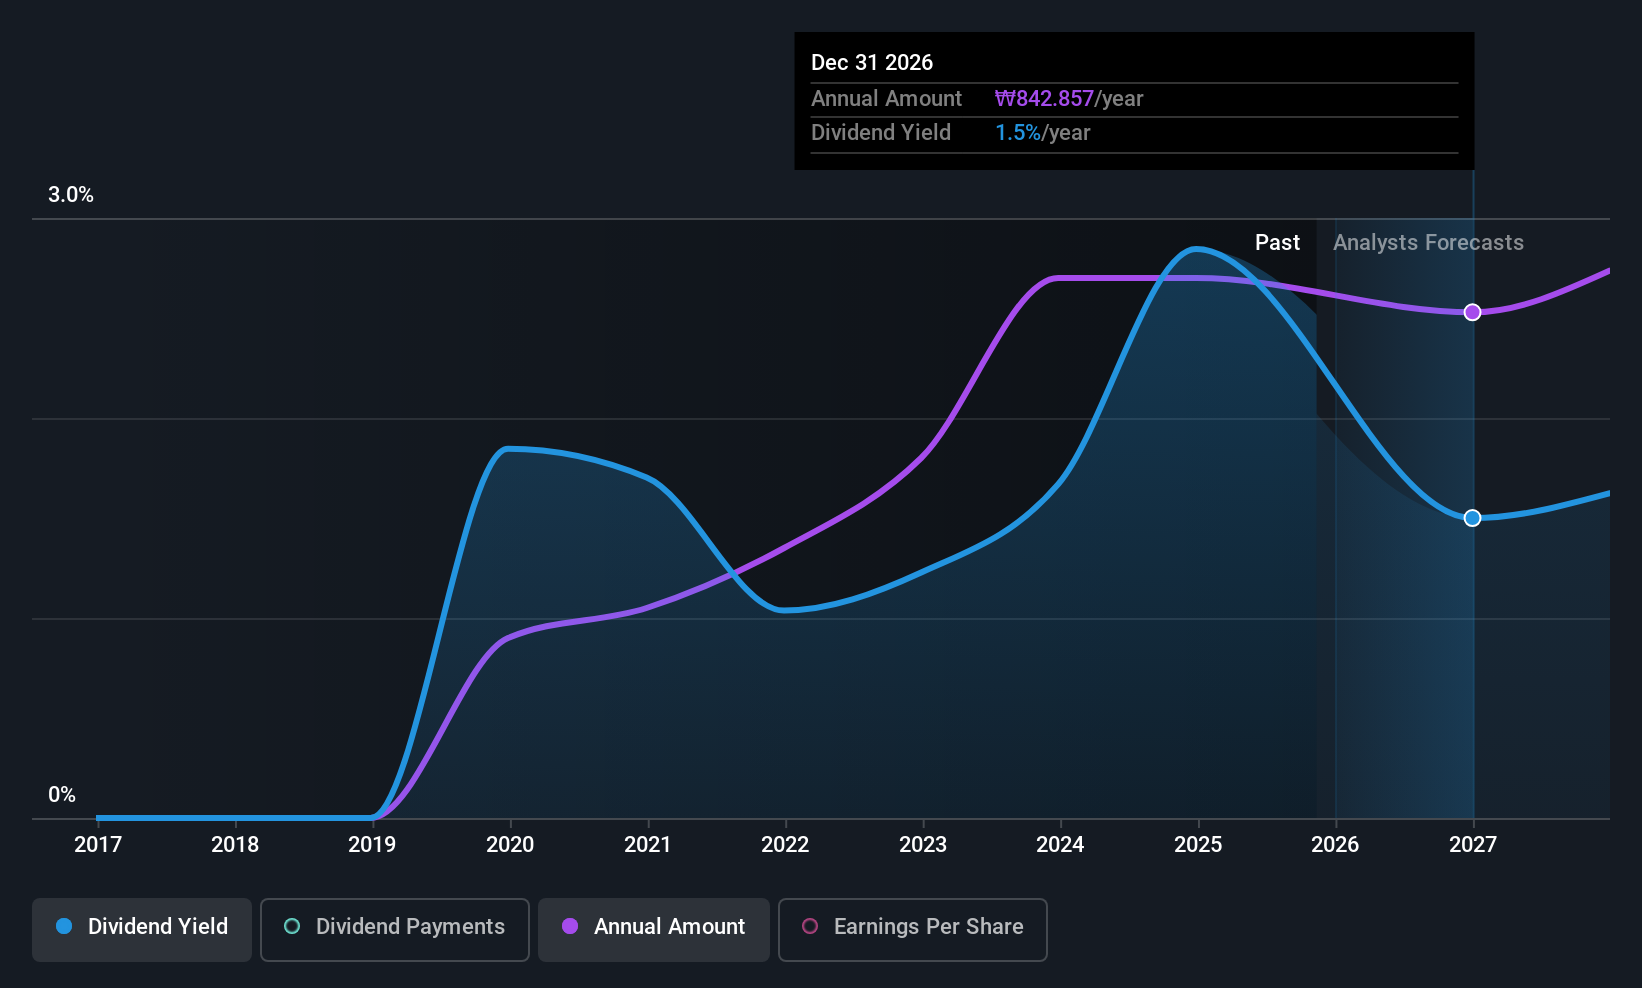This screenshot has height=988, width=1642.
Task: Click the Dec 31 2026 tooltip date
Action: [x=872, y=63]
